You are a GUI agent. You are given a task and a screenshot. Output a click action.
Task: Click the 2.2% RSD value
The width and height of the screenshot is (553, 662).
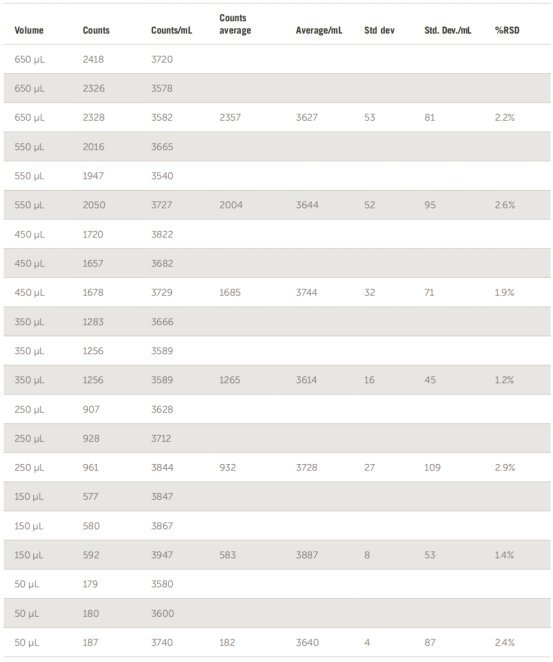click(504, 118)
